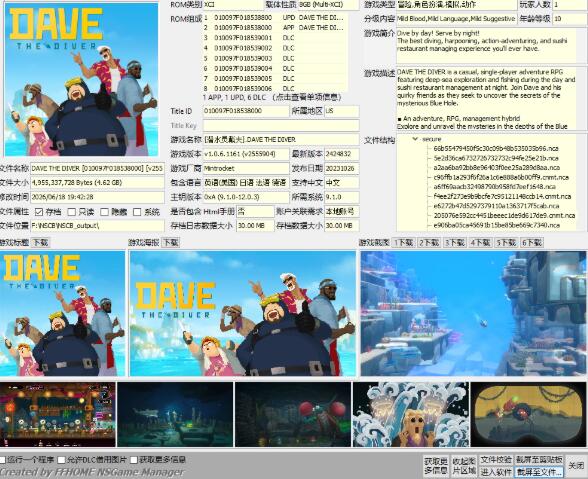
Task: Click the 5下载 screenshot button
Action: [x=506, y=243]
